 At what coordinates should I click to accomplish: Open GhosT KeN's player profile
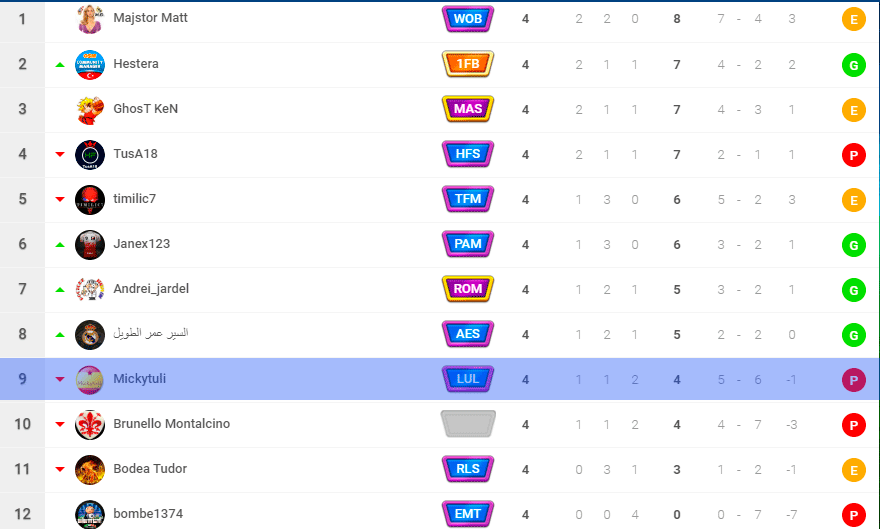145,108
